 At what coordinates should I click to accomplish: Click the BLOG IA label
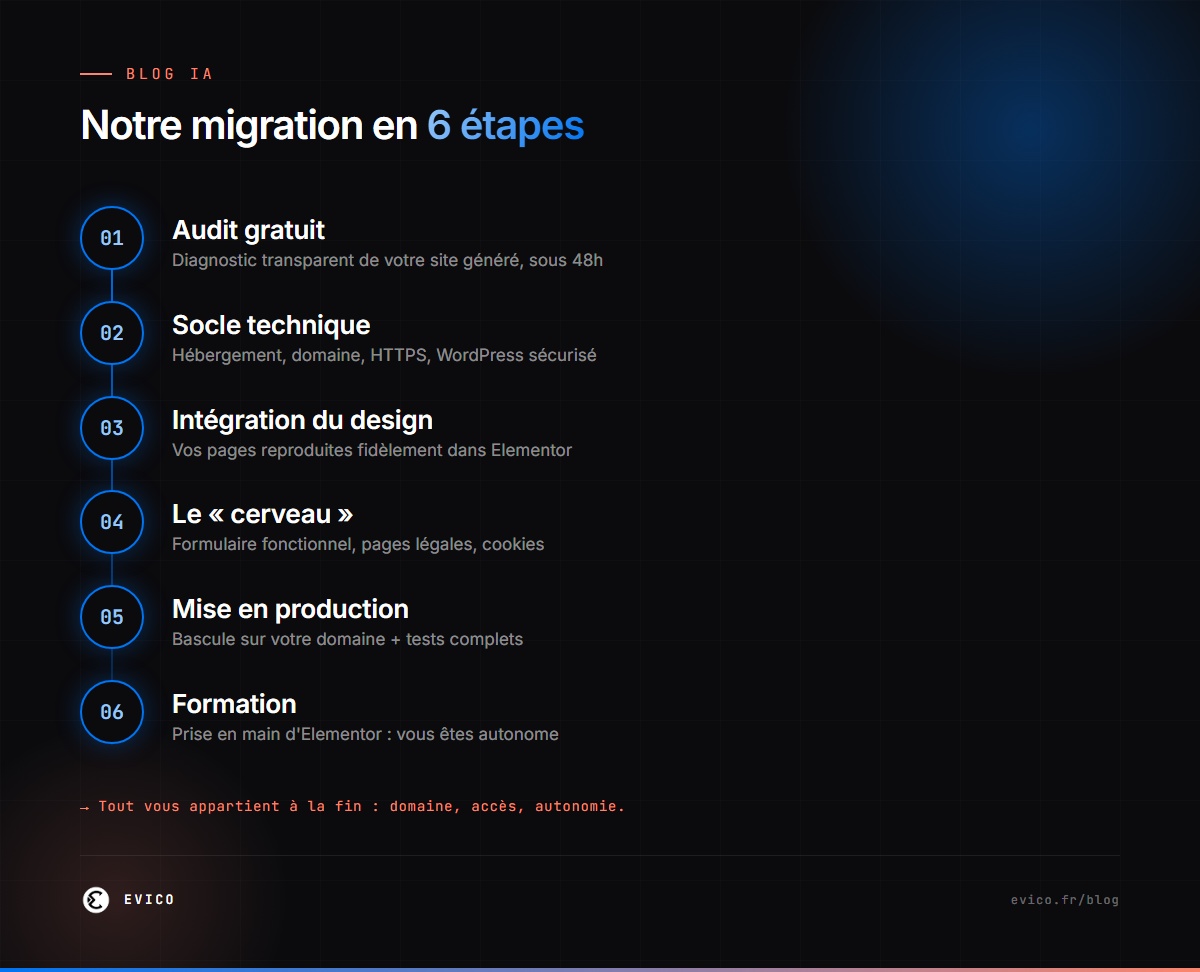coord(169,74)
